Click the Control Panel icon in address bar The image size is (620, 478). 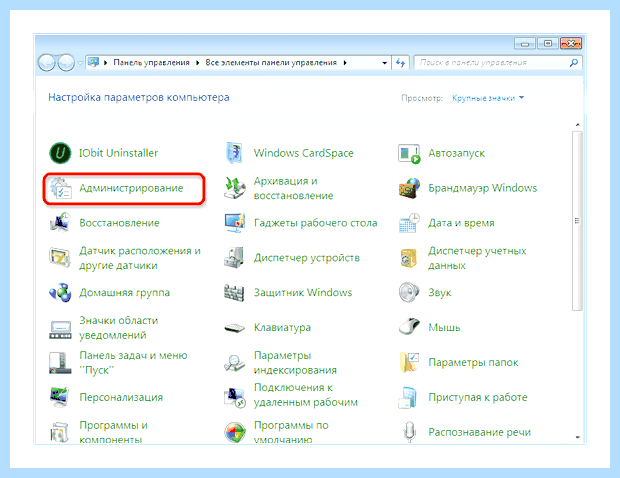click(93, 62)
